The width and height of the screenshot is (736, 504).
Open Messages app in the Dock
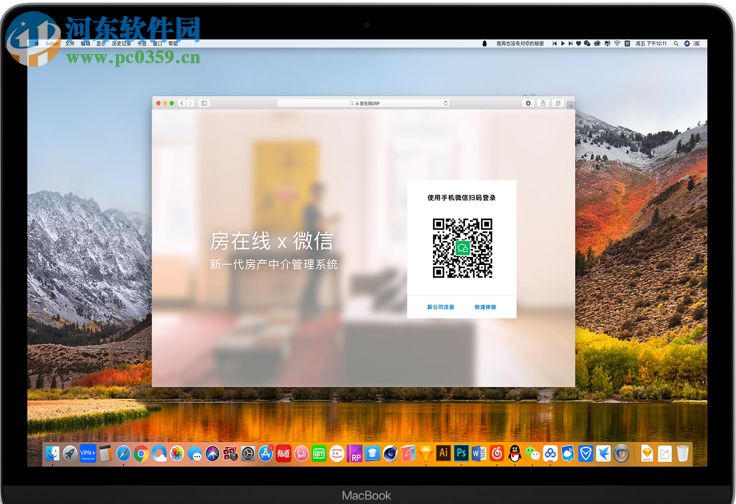195,454
